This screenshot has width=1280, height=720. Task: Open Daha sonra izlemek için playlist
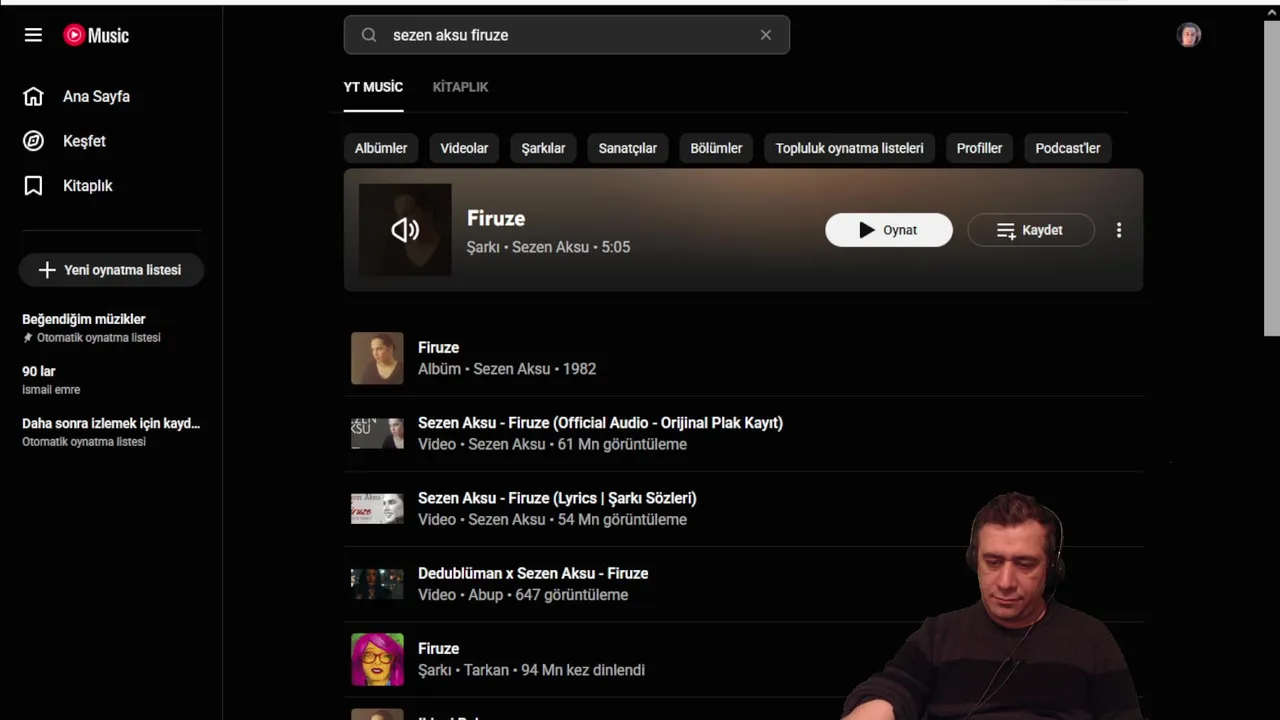point(111,423)
